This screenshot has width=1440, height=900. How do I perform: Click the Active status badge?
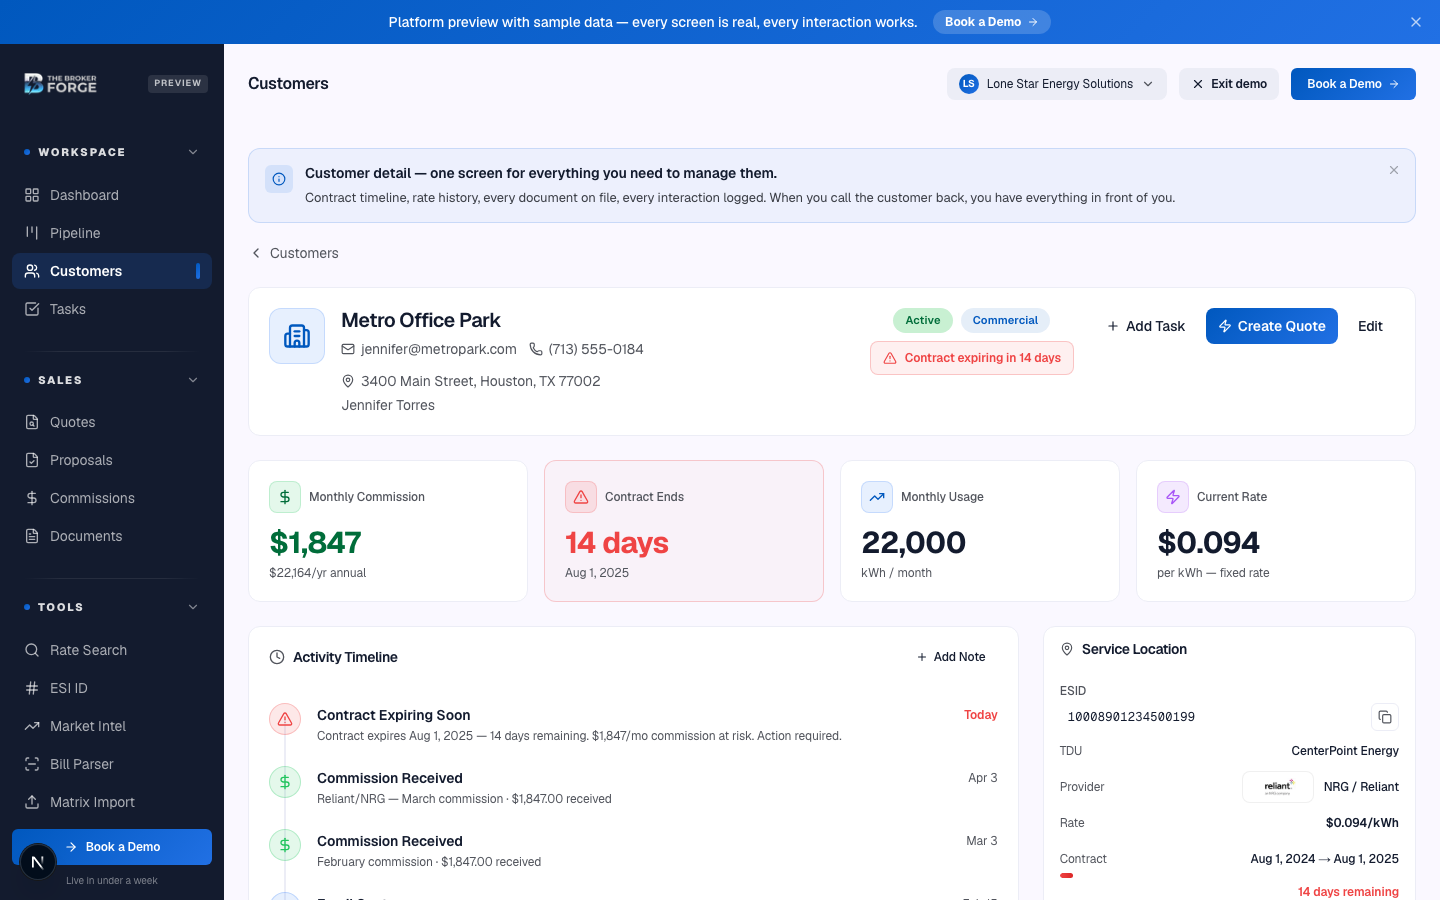coord(922,320)
